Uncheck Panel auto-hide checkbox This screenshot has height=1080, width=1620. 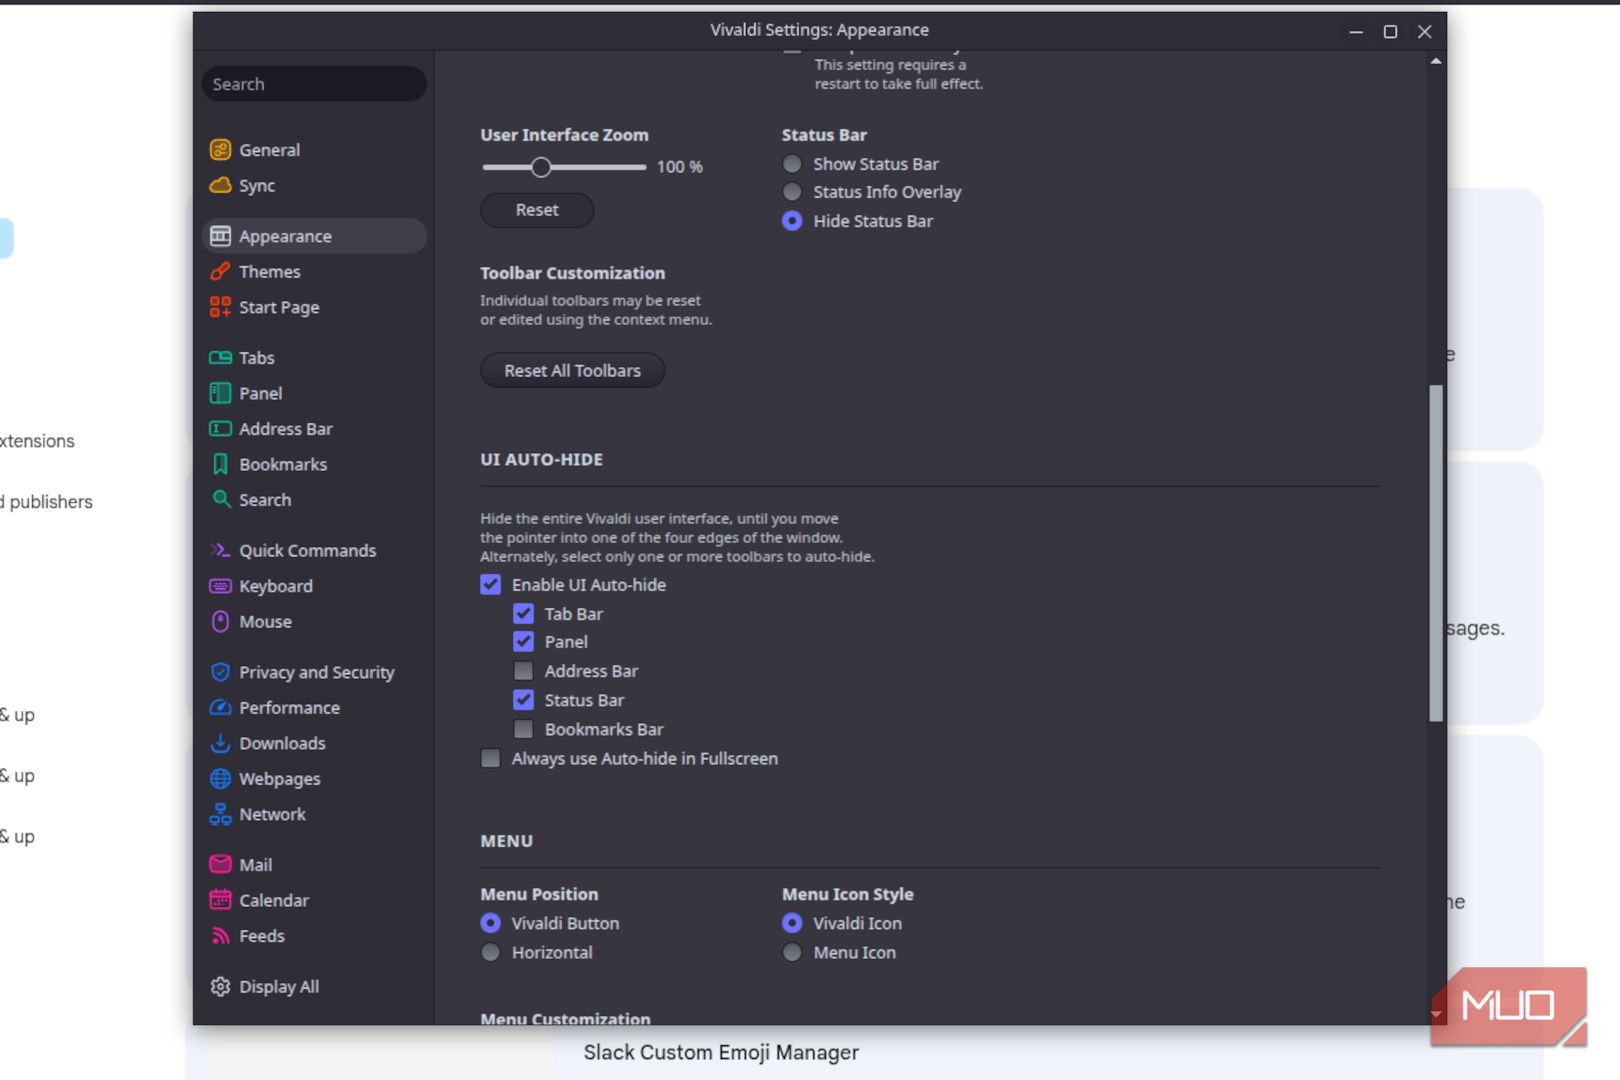523,641
